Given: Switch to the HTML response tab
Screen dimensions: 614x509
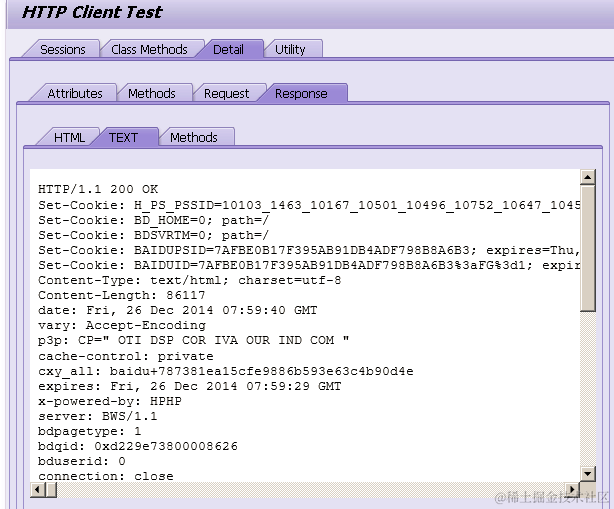Looking at the screenshot, I should click(x=69, y=137).
